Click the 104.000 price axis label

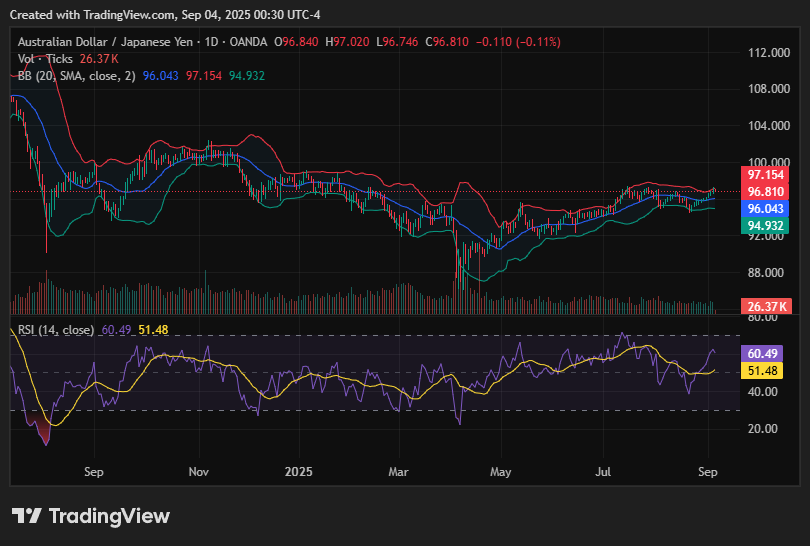pyautogui.click(x=769, y=126)
